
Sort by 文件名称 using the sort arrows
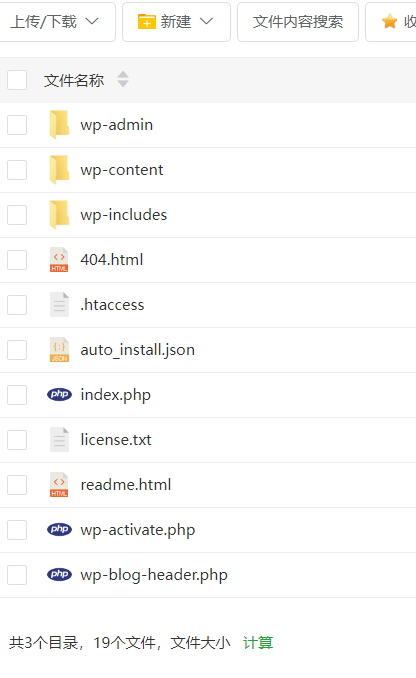tap(123, 80)
